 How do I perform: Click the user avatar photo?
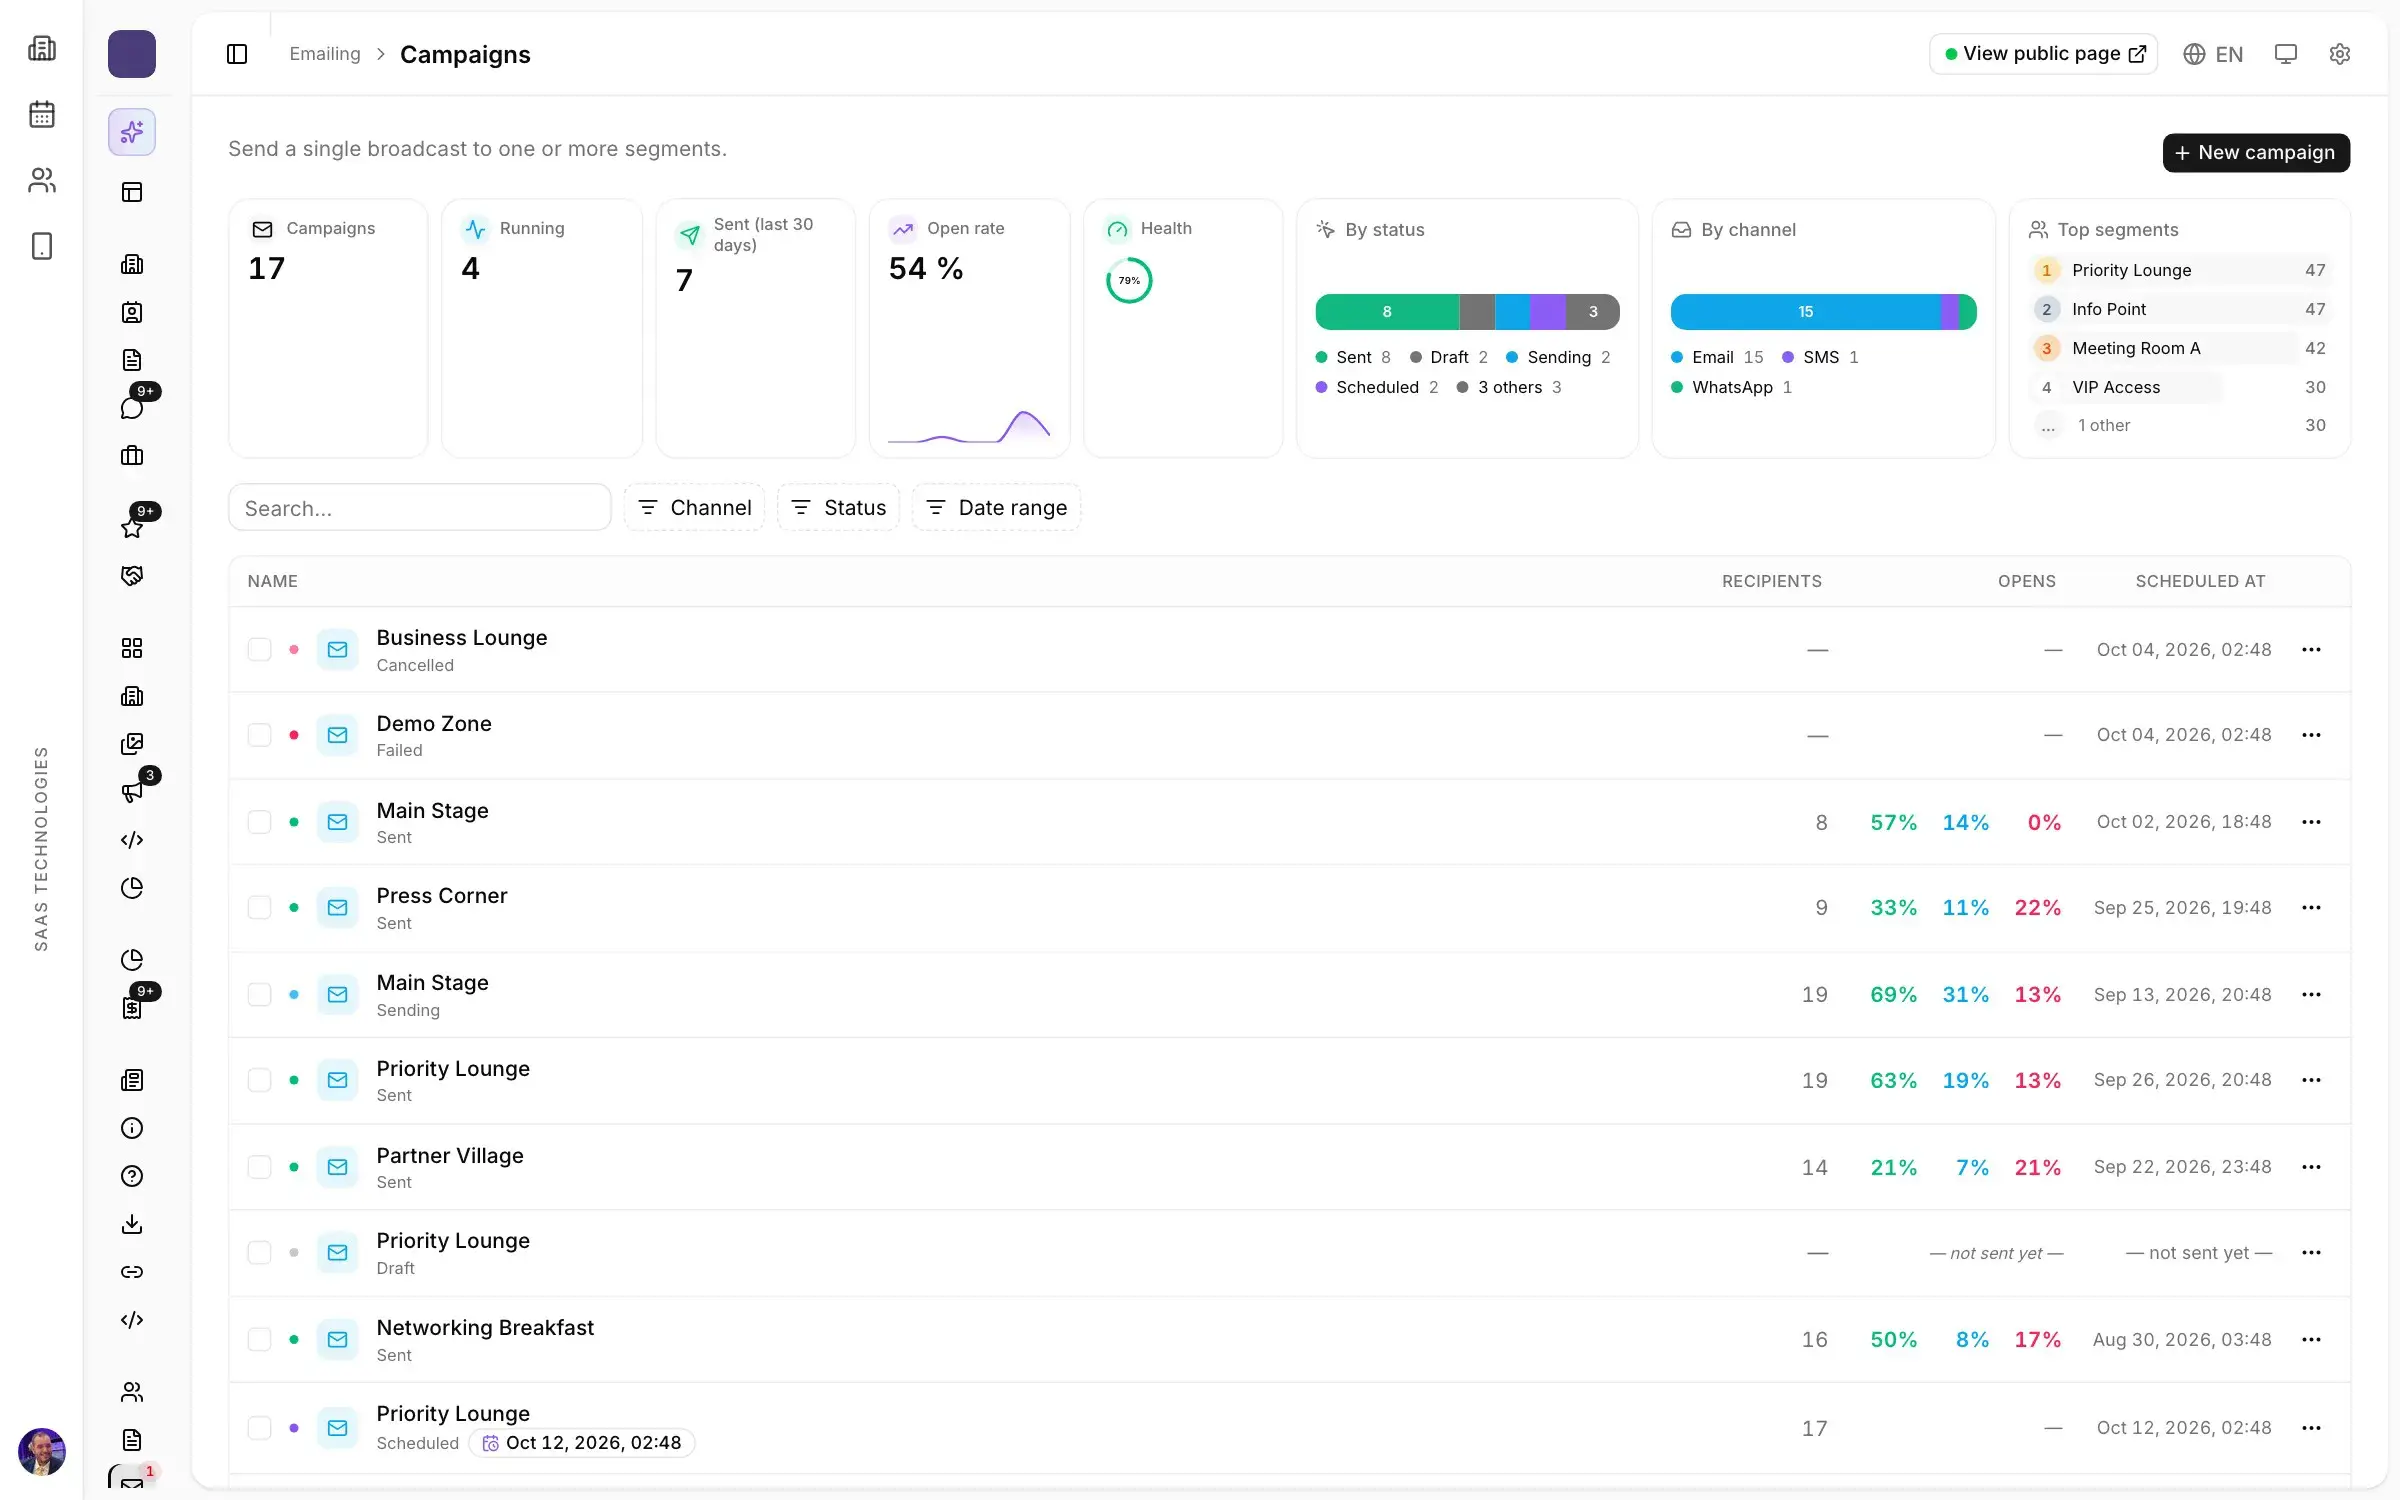click(x=42, y=1452)
